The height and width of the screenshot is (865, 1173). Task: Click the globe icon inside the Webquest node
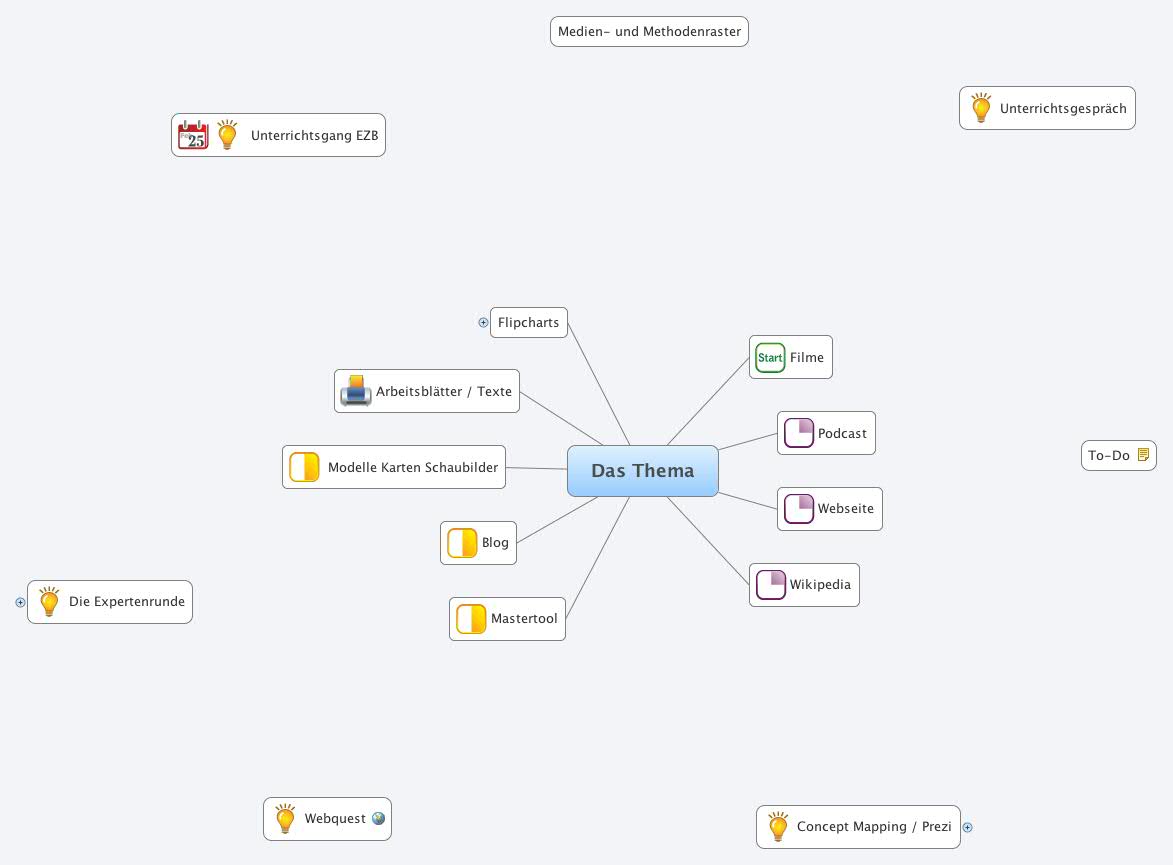pos(378,818)
